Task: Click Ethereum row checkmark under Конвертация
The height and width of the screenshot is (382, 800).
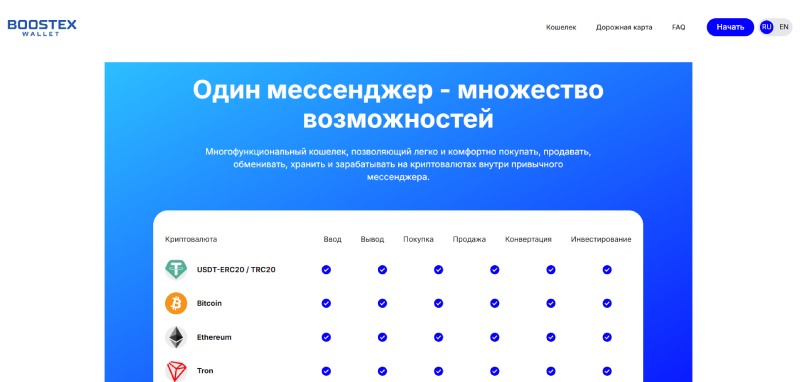Action: 551,337
